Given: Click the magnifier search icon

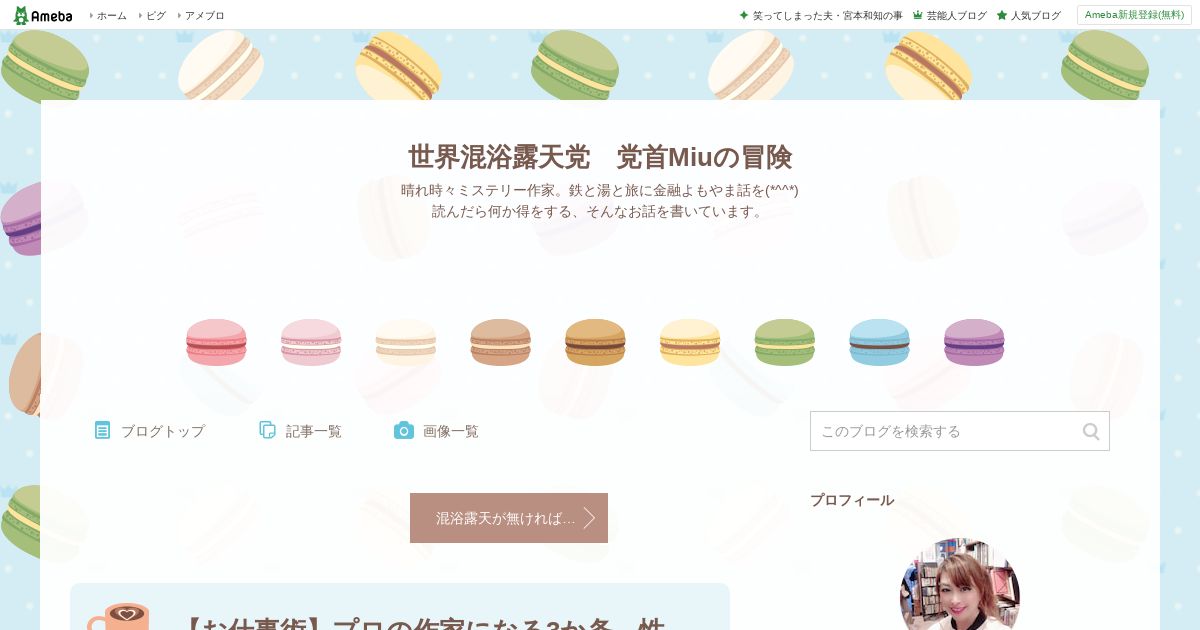Looking at the screenshot, I should coord(1091,431).
